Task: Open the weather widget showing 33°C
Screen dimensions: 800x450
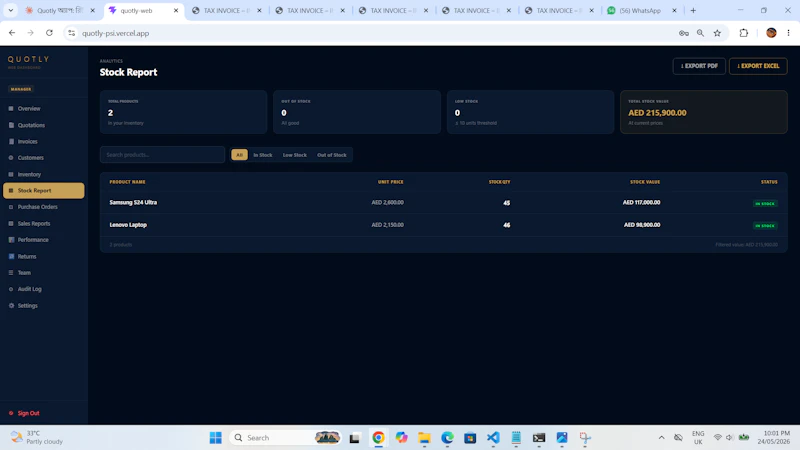Action: click(x=37, y=437)
